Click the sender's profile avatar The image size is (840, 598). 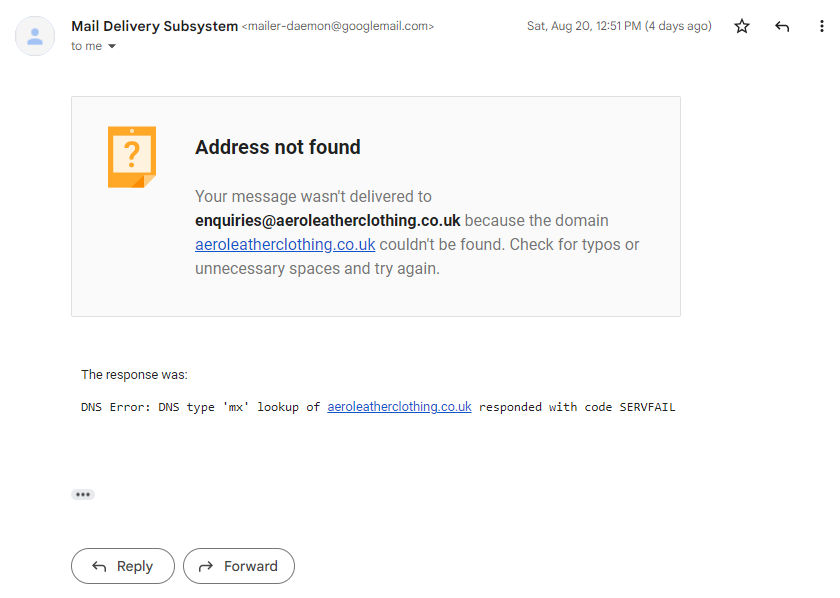(35, 36)
